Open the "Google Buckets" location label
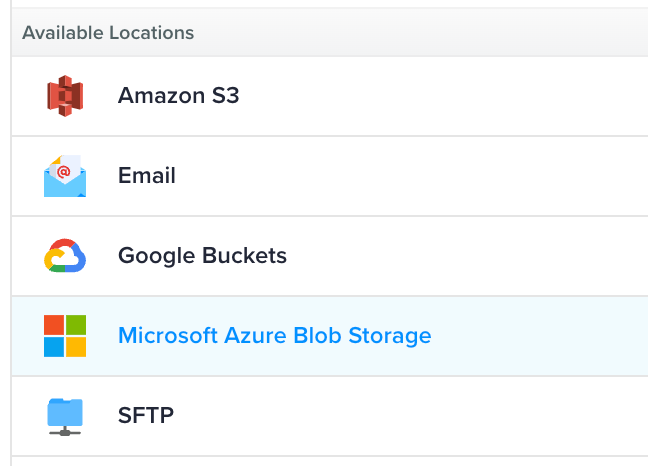Image resolution: width=648 pixels, height=466 pixels. point(202,256)
